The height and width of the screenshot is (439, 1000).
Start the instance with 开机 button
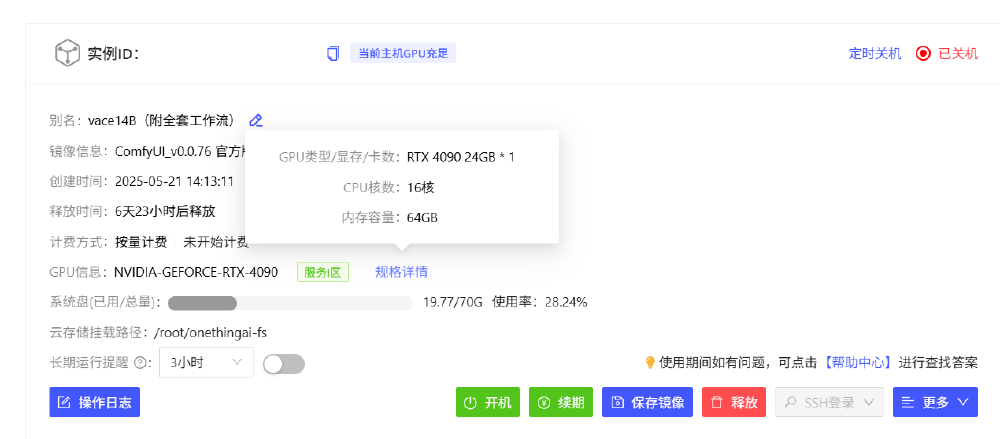pos(488,402)
